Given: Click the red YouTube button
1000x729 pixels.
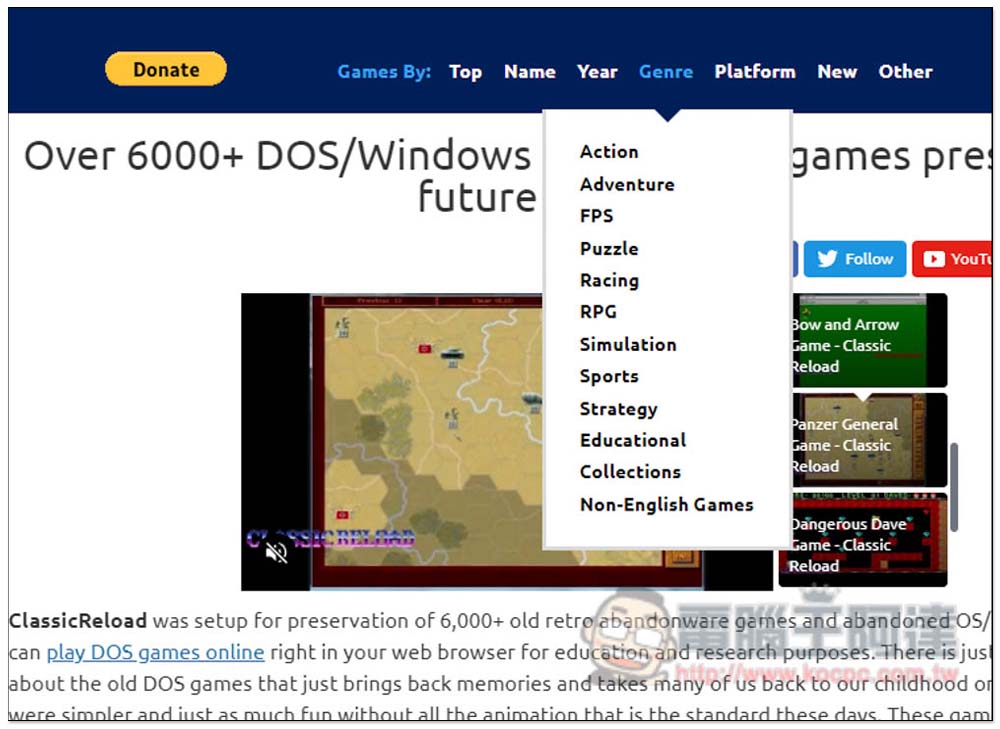Looking at the screenshot, I should [955, 259].
